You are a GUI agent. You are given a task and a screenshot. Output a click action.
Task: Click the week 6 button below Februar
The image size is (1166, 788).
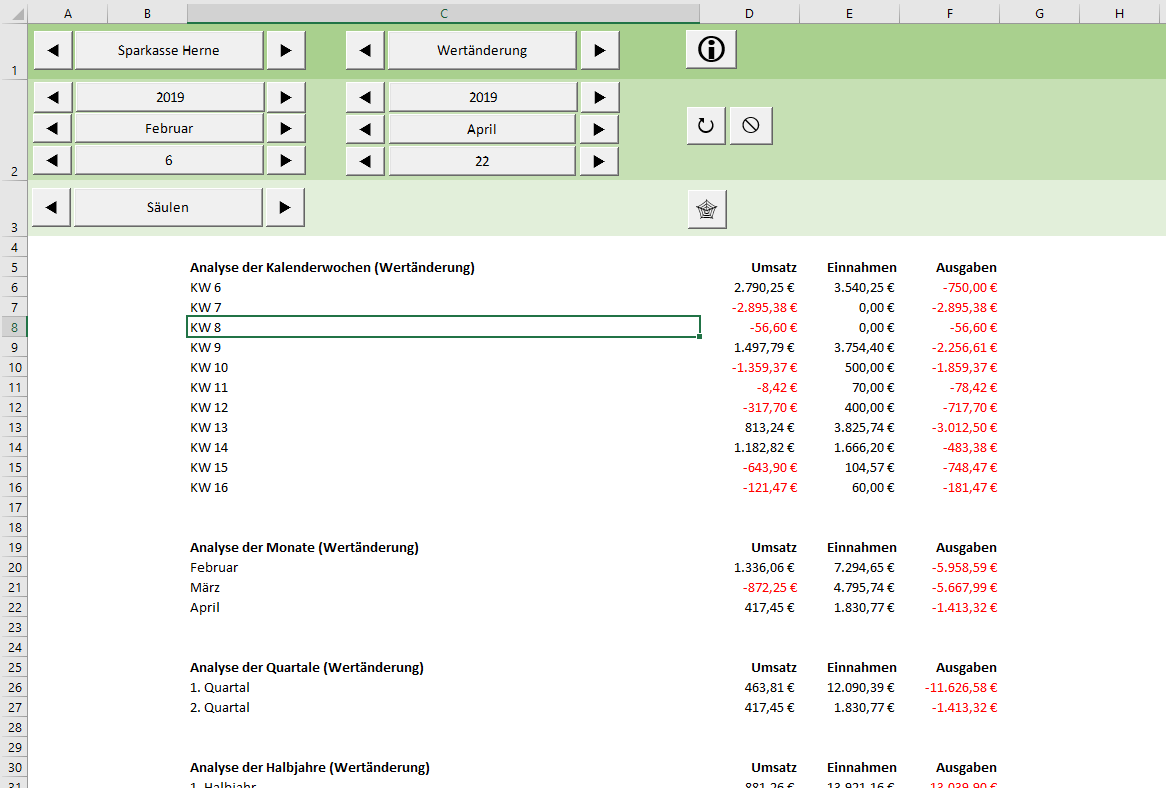tap(169, 161)
